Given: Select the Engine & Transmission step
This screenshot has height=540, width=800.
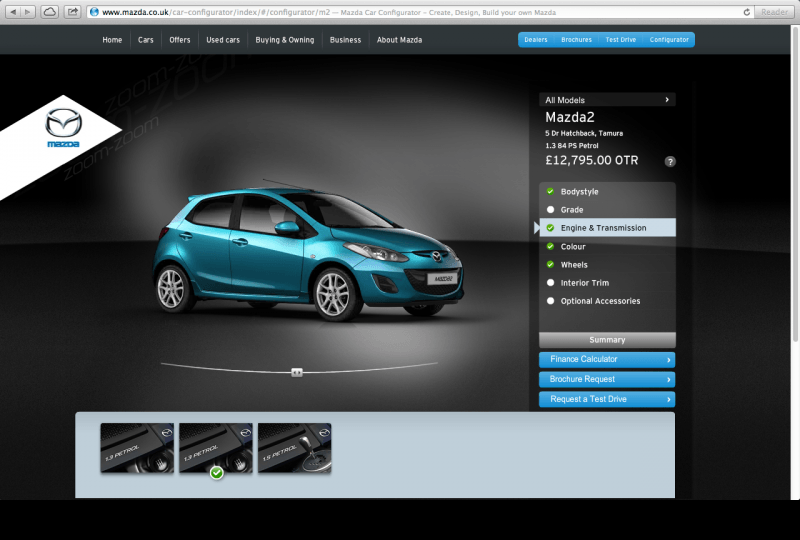Looking at the screenshot, I should 607,228.
